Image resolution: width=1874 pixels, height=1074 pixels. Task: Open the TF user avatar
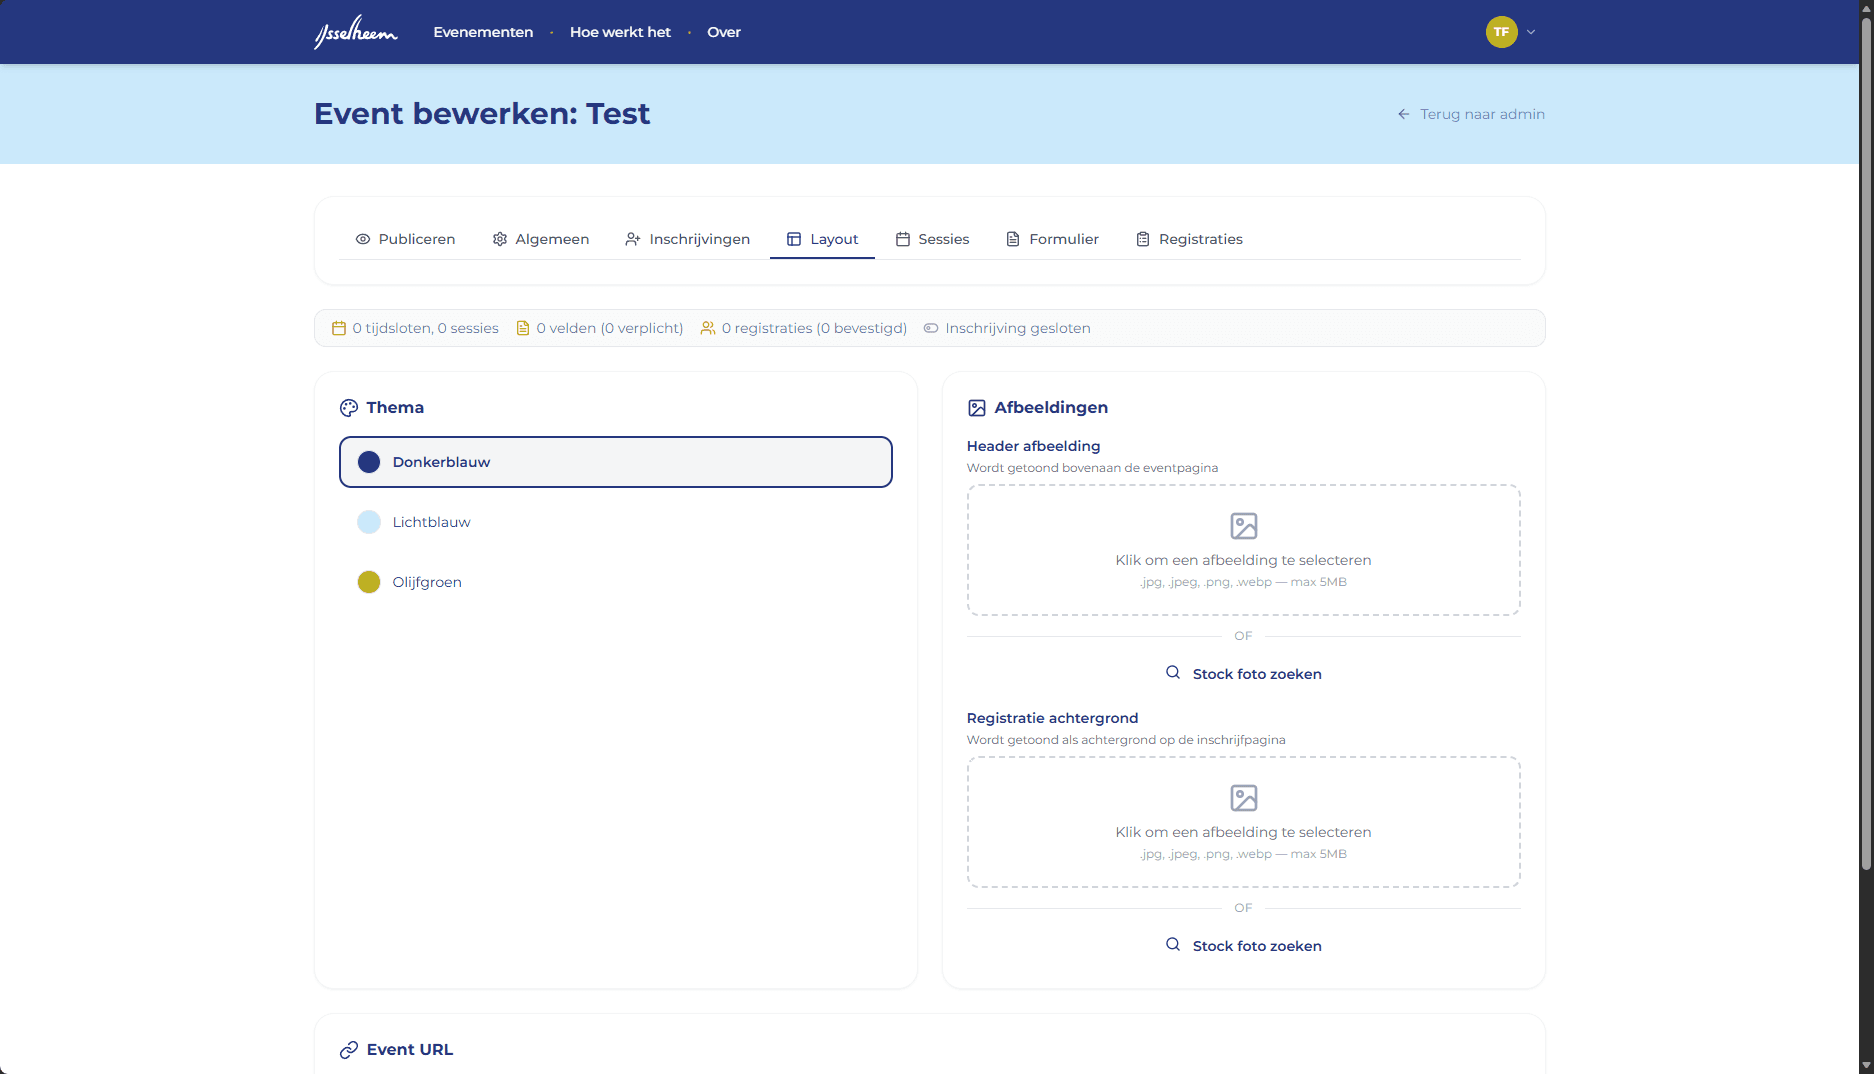[1501, 32]
